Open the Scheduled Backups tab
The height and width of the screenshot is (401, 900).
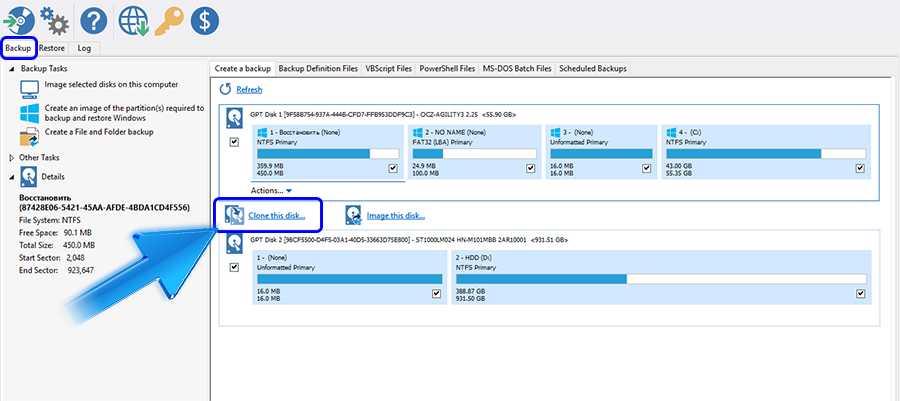click(x=593, y=68)
